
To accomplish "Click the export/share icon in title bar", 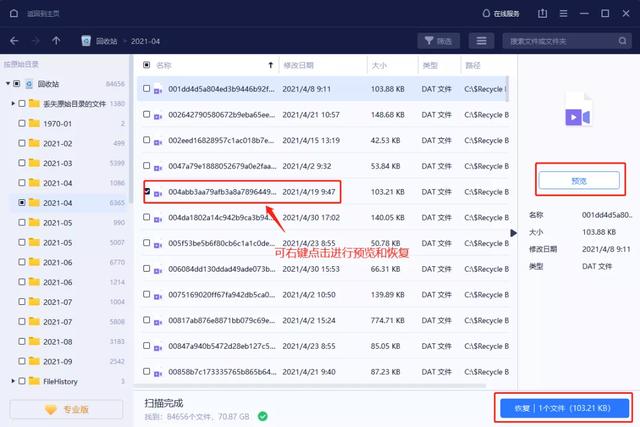I will click(x=542, y=13).
